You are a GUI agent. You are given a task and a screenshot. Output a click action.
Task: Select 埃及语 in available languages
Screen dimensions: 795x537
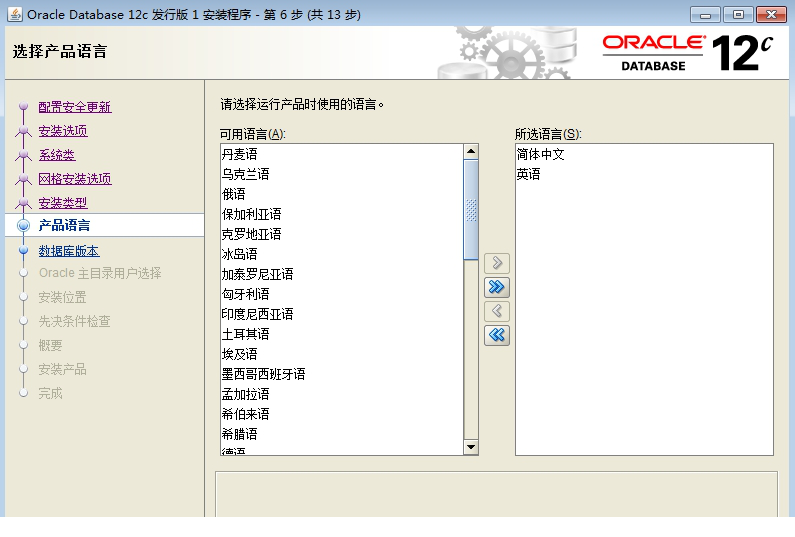coord(342,354)
